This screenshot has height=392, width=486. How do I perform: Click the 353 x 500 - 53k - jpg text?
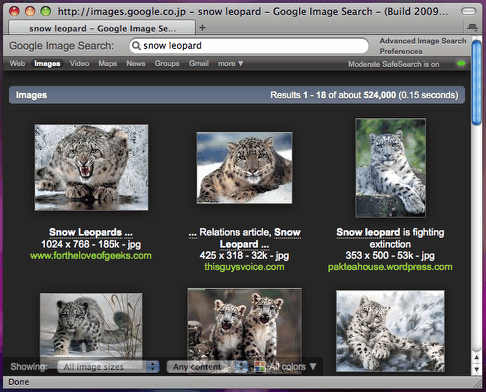(390, 255)
